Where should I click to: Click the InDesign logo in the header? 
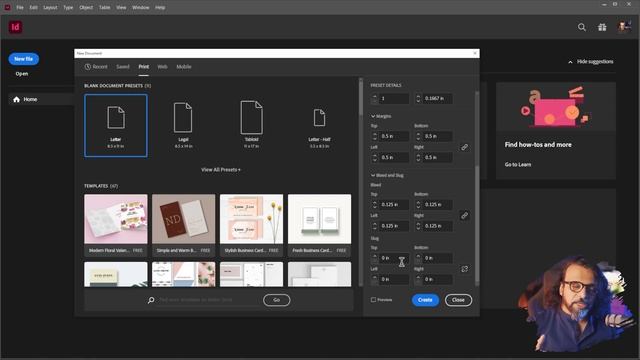pyautogui.click(x=16, y=27)
